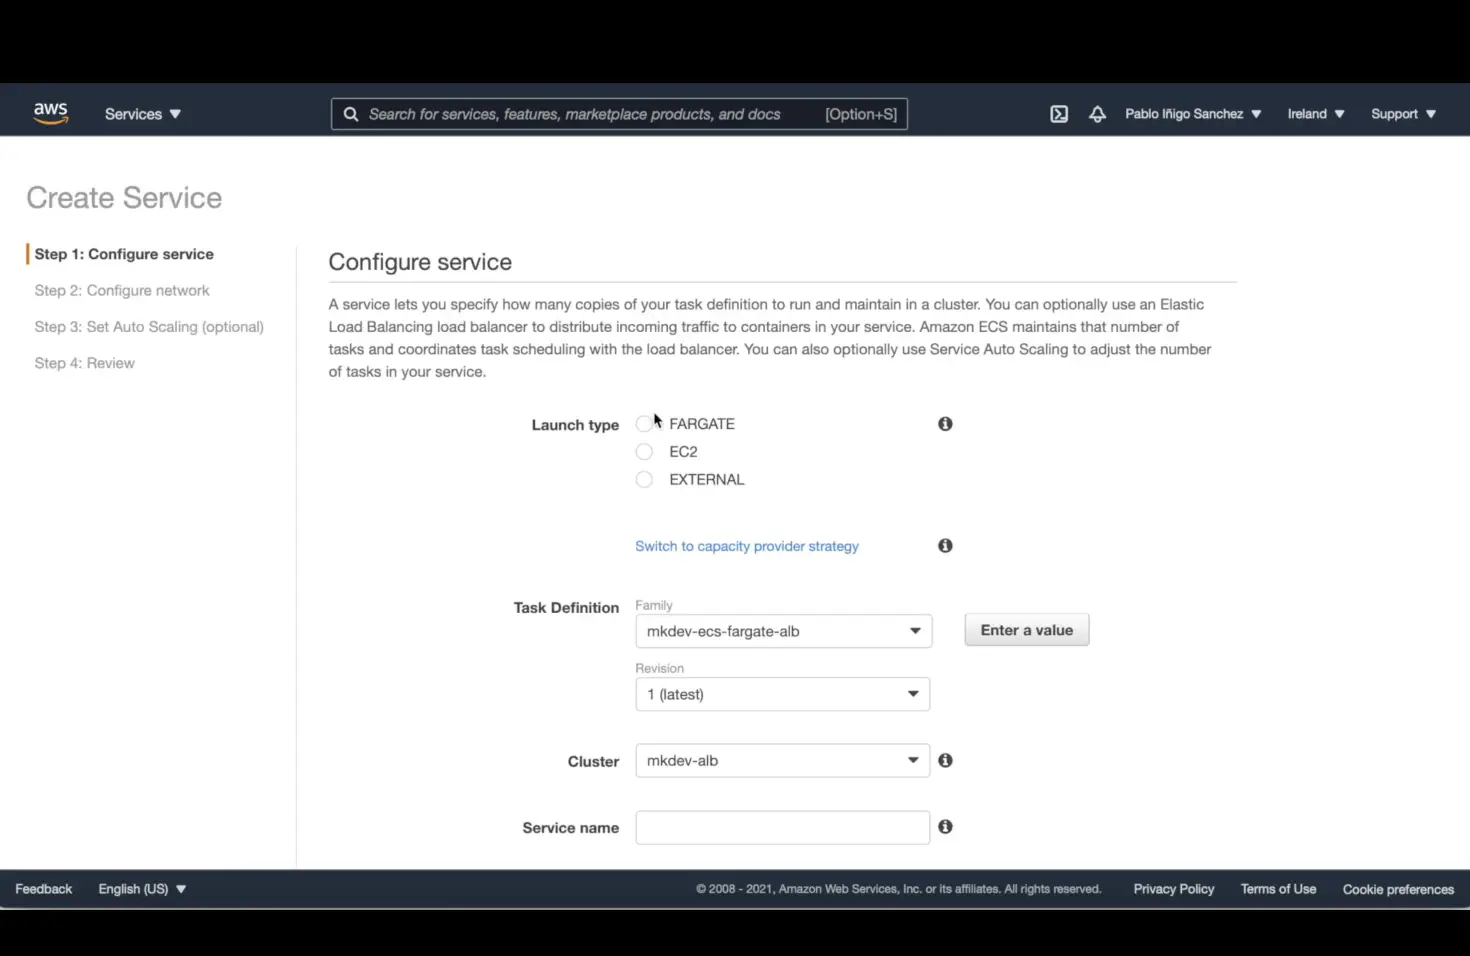This screenshot has height=956, width=1470.
Task: Focus the Service name input field
Action: [x=783, y=828]
